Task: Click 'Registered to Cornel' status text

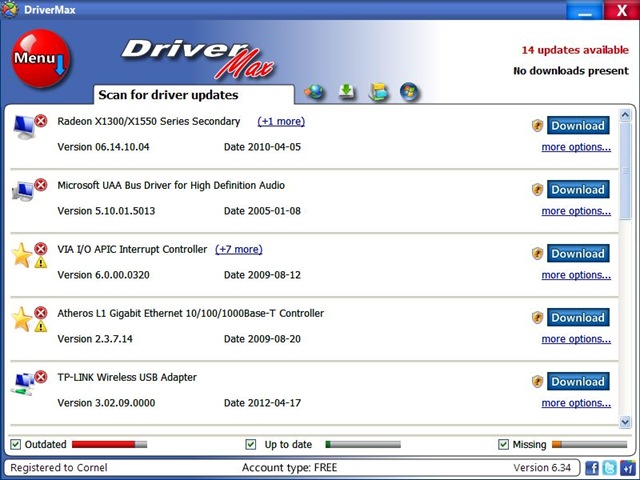Action: coord(59,468)
